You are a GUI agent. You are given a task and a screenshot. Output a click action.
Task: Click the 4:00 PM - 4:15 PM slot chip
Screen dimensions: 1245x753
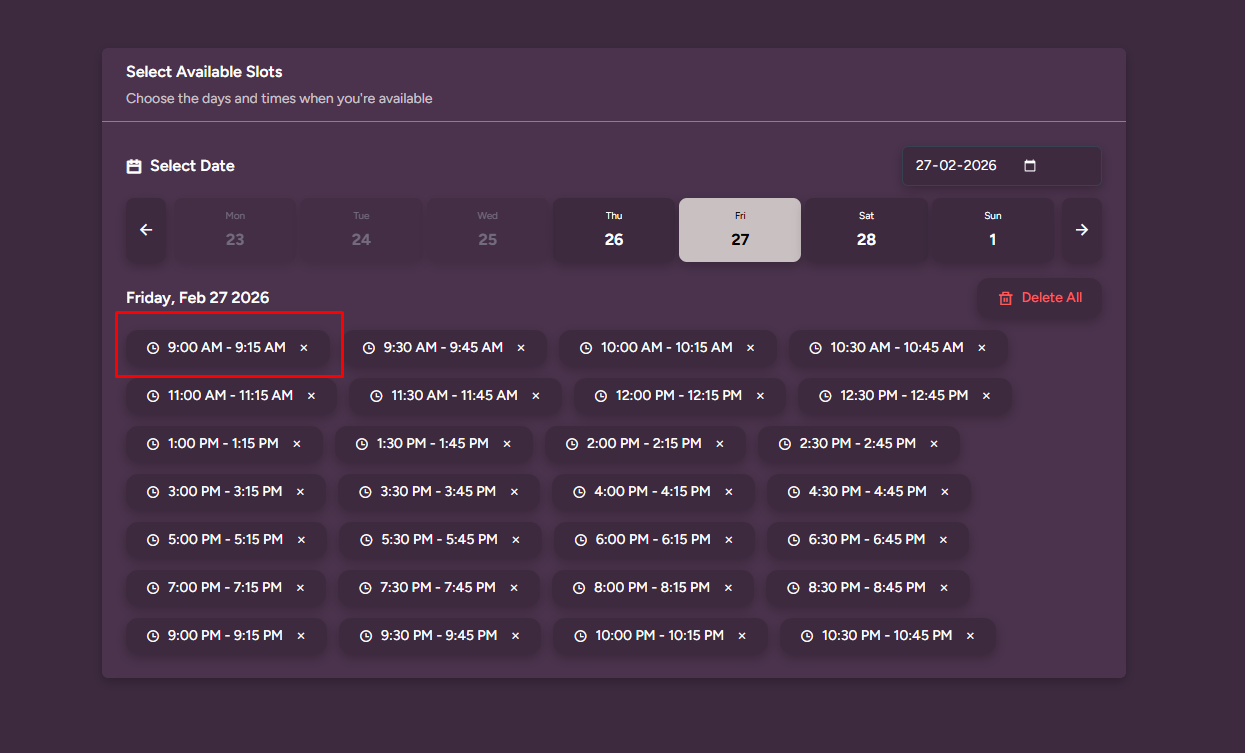652,492
